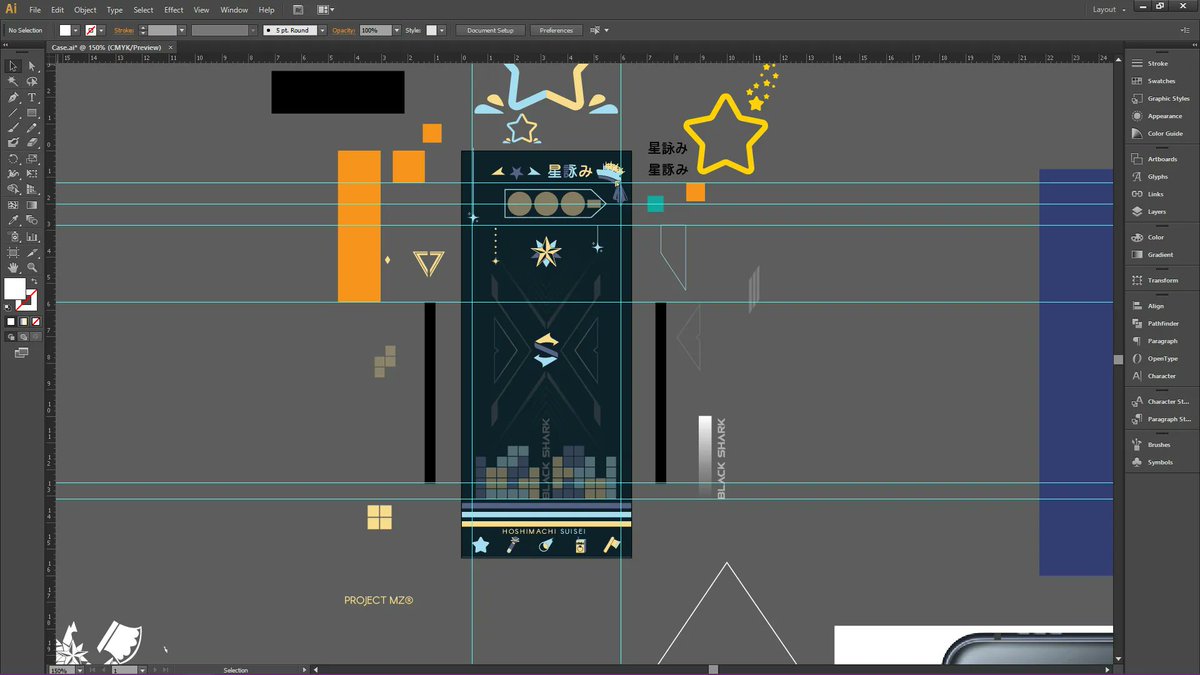Select the Column Graph tool
Screen dimensions: 1200x675
pyautogui.click(x=32, y=237)
